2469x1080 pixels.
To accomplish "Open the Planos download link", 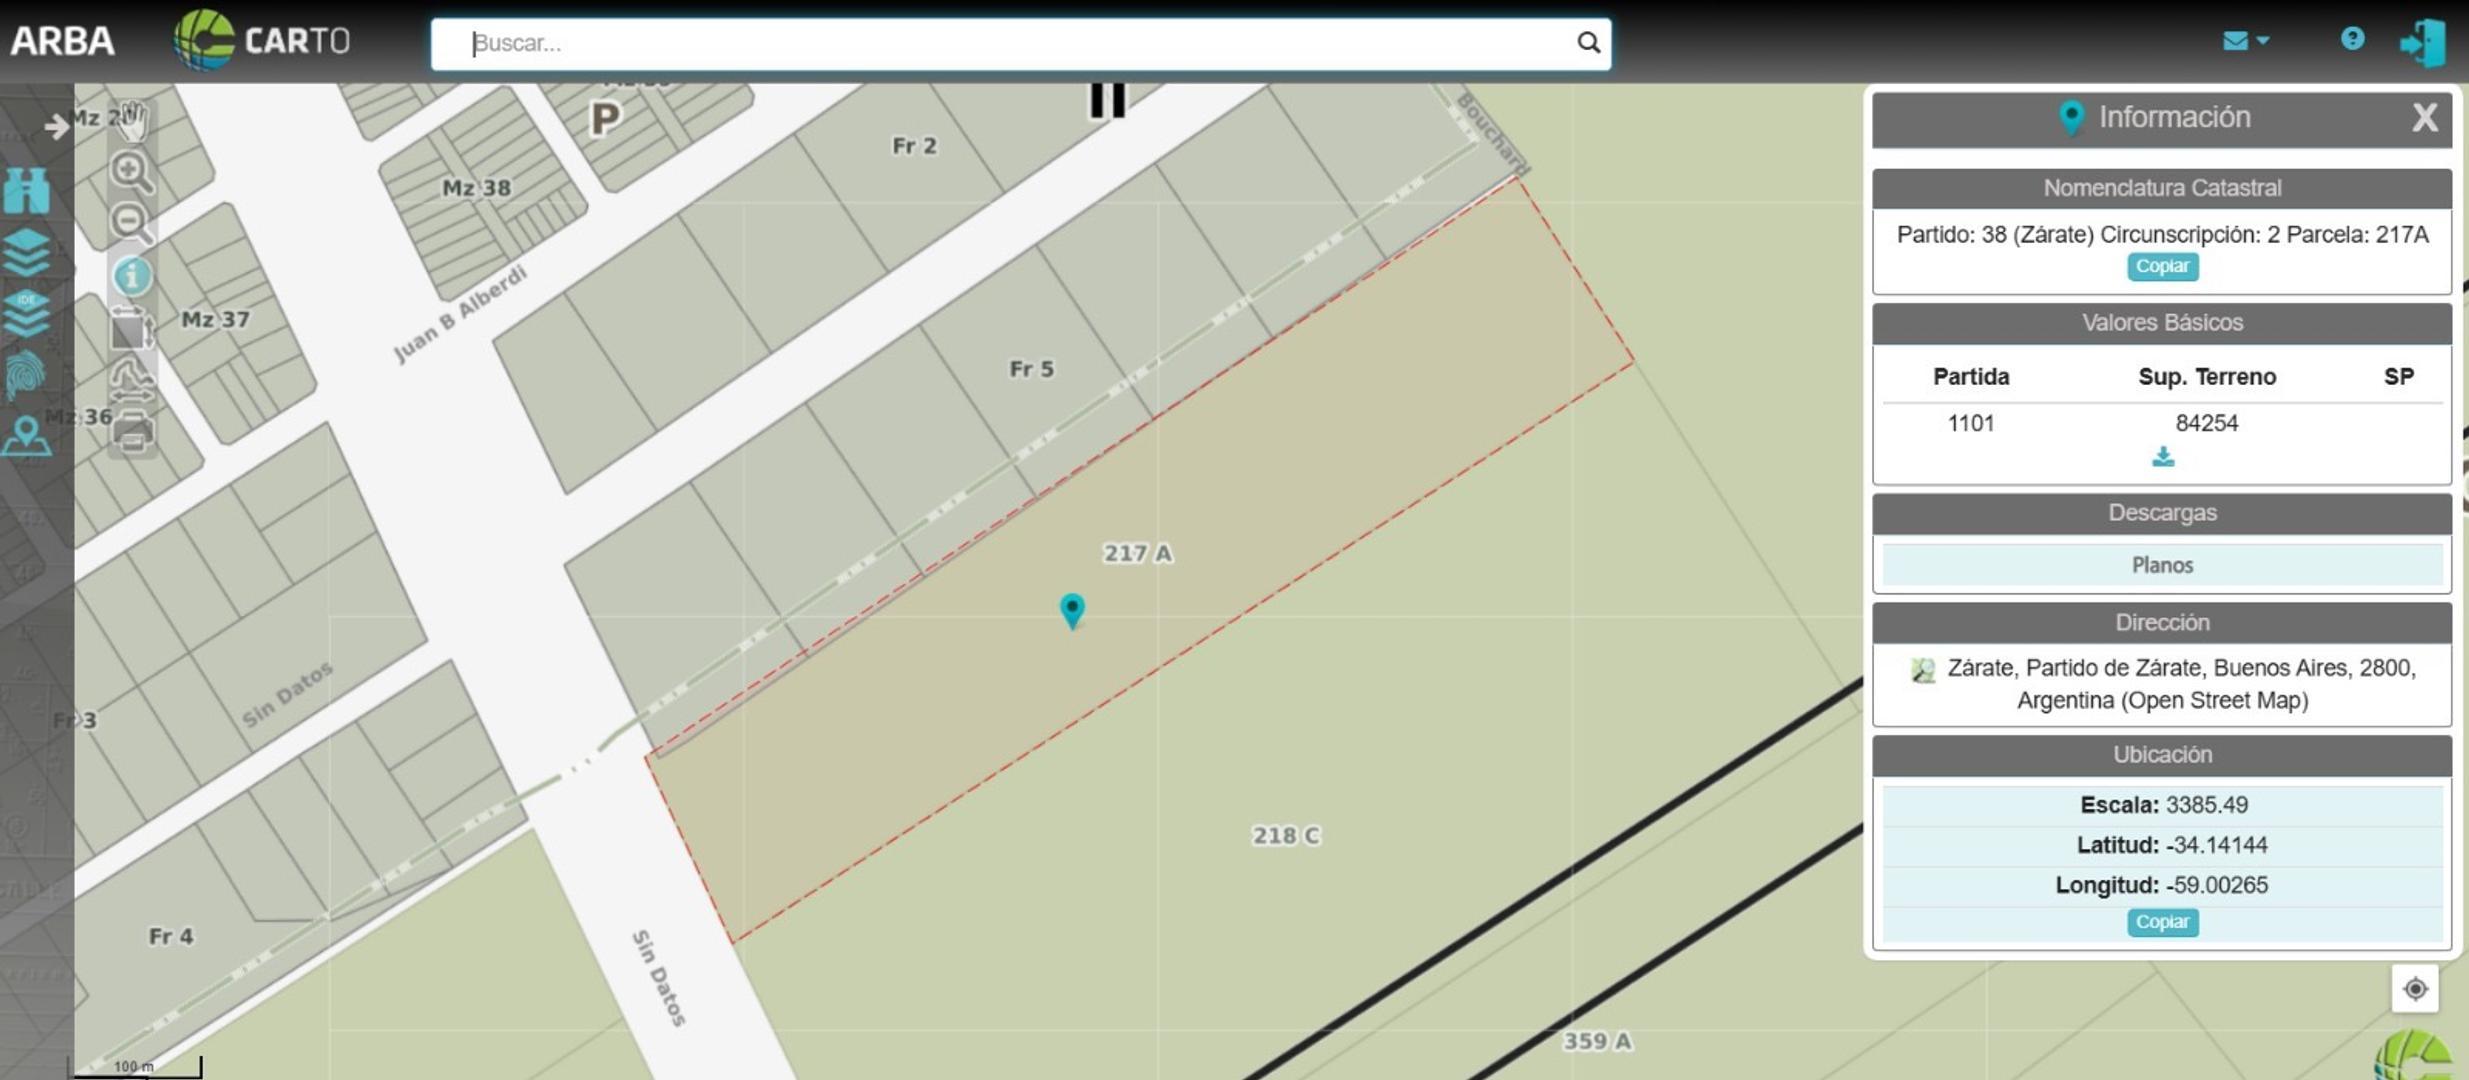I will (2162, 564).
